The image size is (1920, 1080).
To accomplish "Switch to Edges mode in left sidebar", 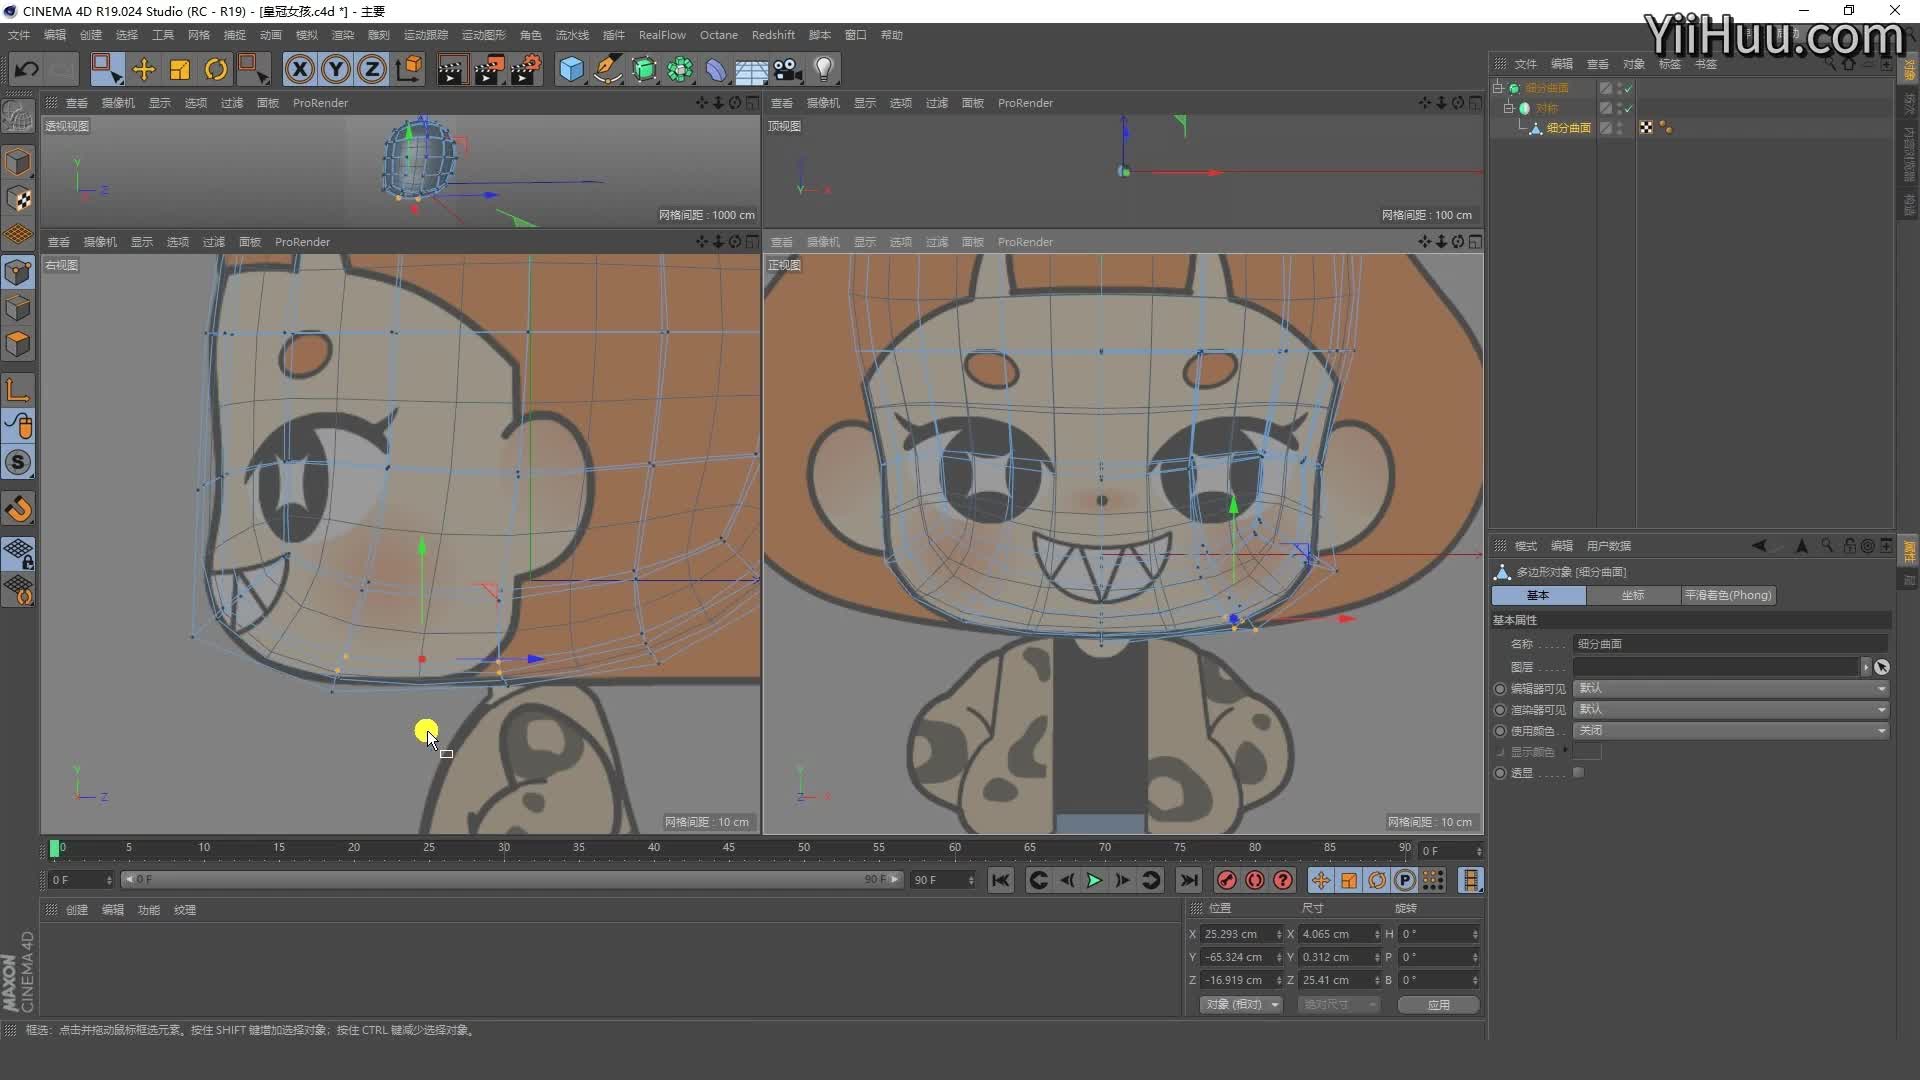I will (x=18, y=308).
